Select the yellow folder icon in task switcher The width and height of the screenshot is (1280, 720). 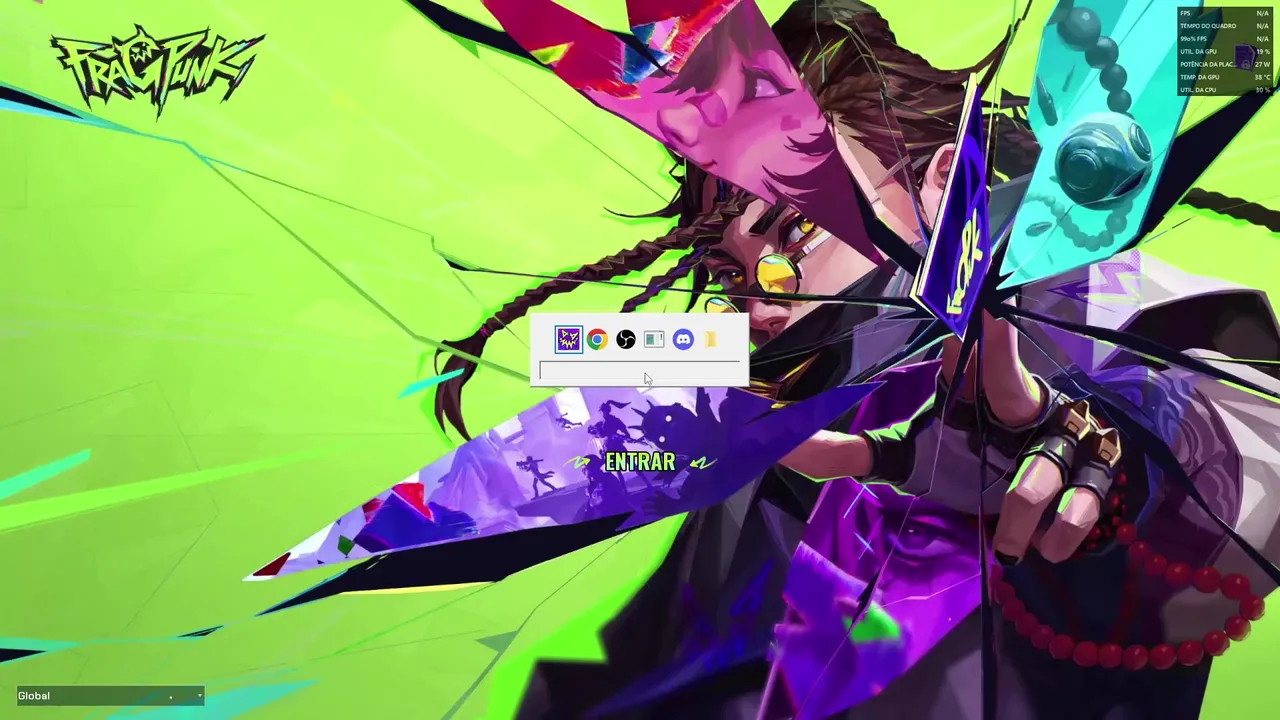[711, 340]
